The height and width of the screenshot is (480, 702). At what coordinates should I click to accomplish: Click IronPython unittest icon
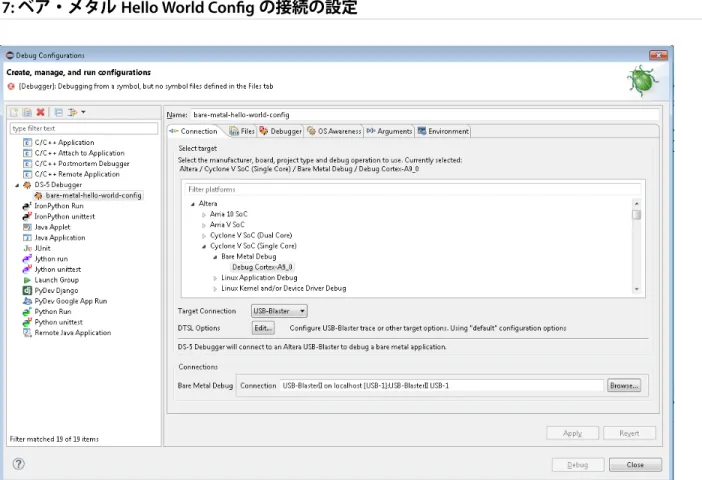pyautogui.click(x=27, y=217)
